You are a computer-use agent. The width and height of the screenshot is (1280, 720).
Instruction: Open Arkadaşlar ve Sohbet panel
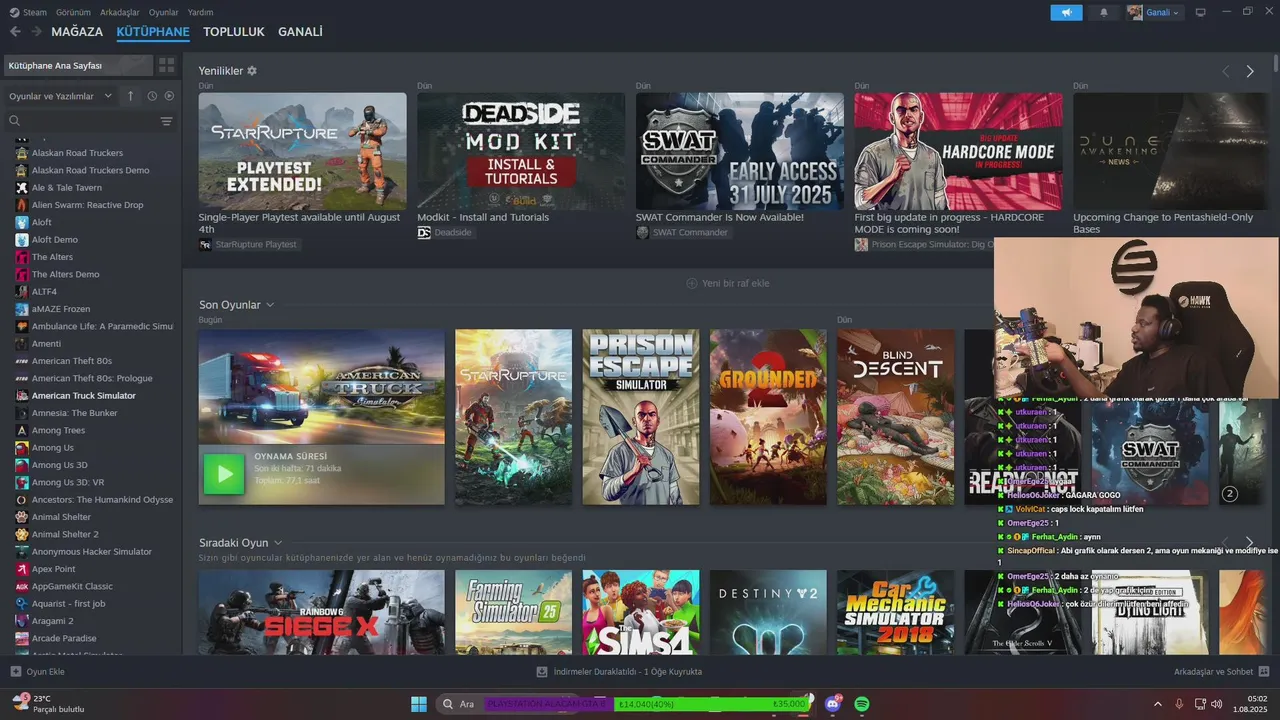pyautogui.click(x=1221, y=672)
